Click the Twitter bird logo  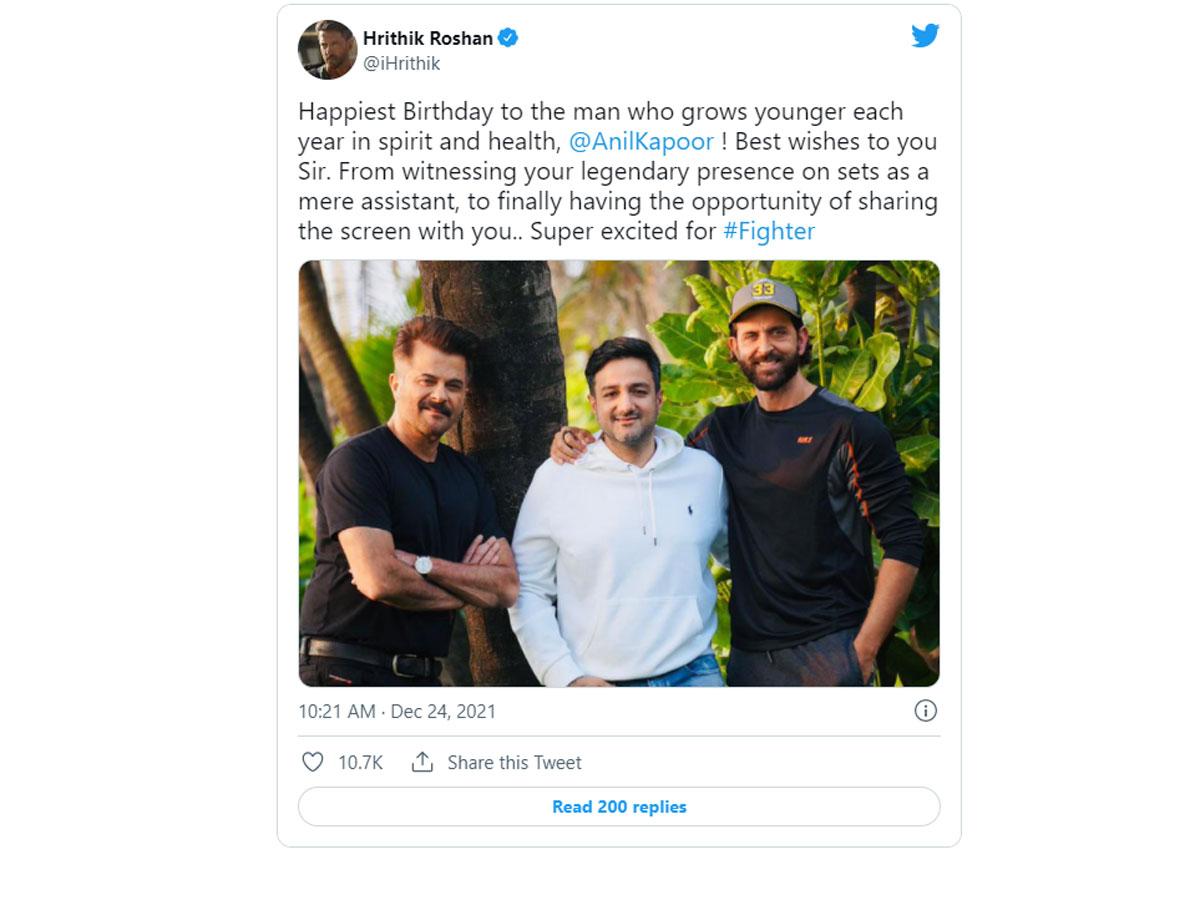click(926, 35)
